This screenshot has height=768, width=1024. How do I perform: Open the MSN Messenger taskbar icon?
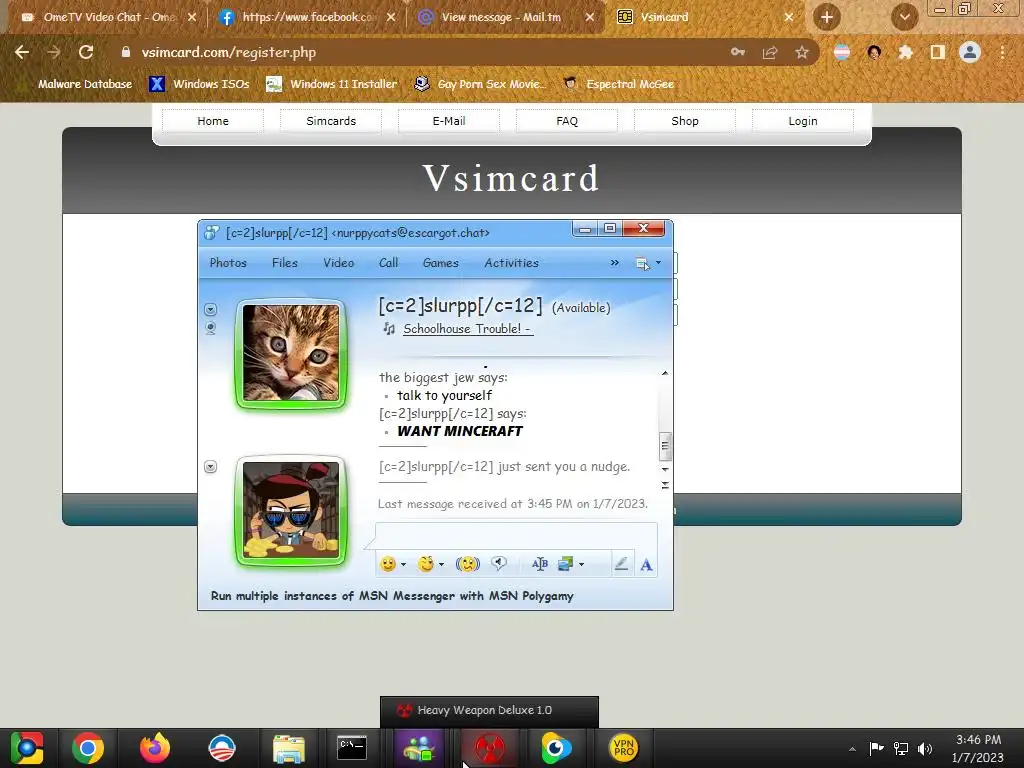[x=419, y=748]
